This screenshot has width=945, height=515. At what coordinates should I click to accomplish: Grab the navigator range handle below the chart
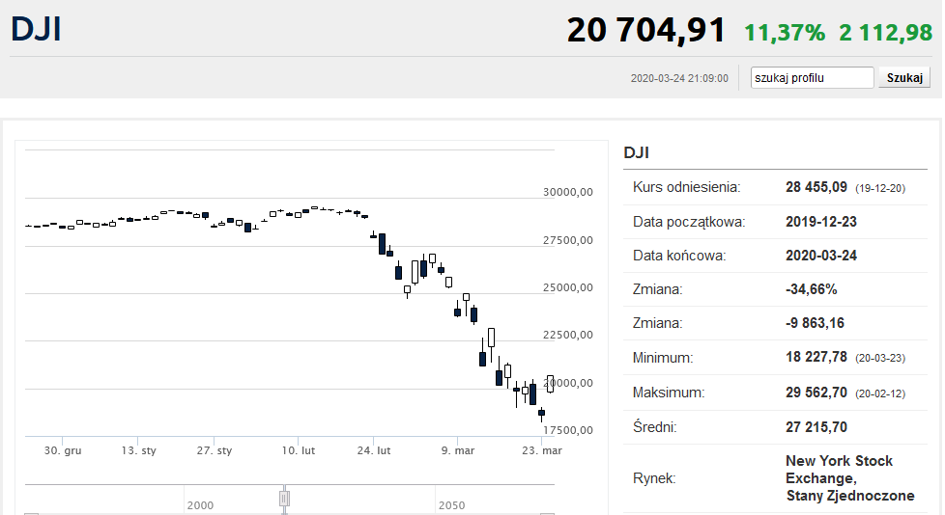click(284, 497)
